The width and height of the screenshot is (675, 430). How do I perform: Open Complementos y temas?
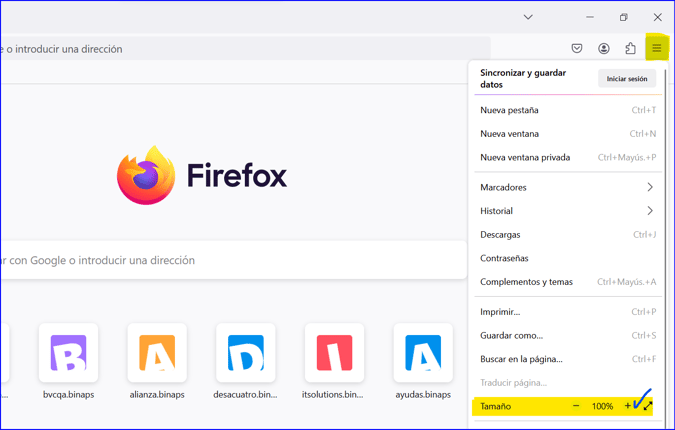568,282
